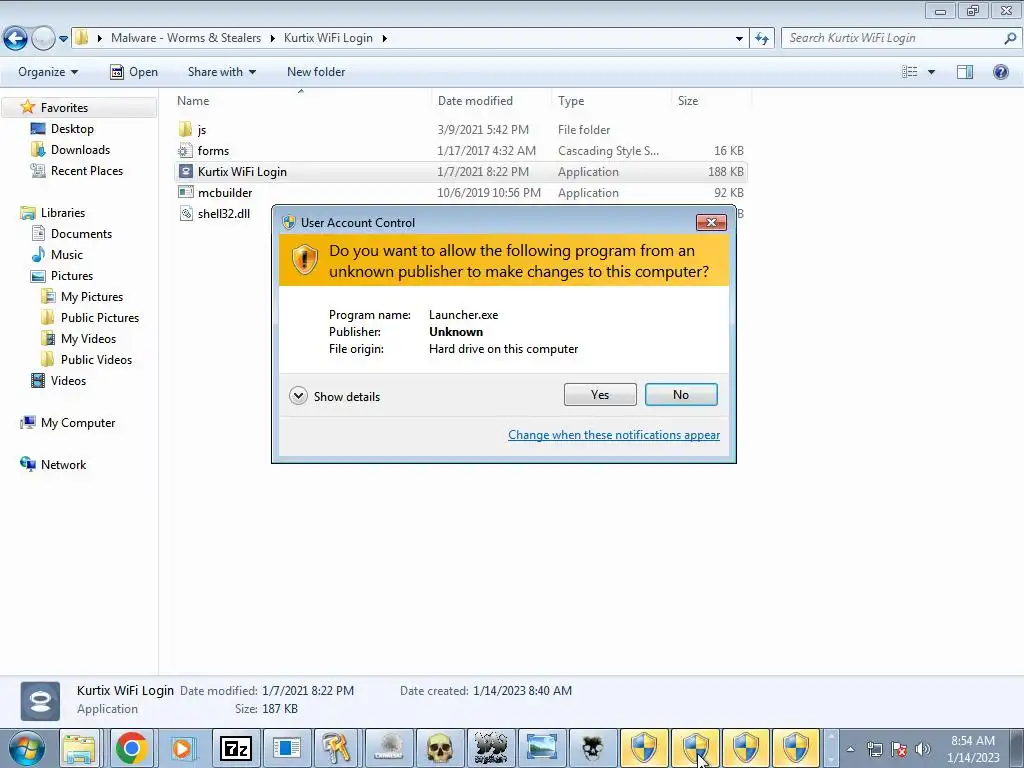Open the recent pages dropdown beside the forward button

coord(63,39)
